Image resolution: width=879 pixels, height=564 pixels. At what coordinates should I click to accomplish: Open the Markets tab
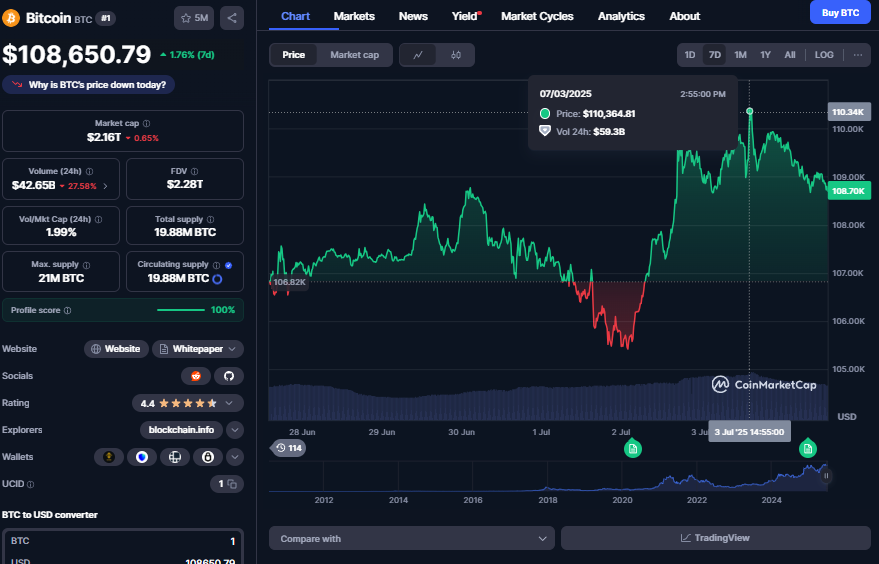pyautogui.click(x=354, y=16)
